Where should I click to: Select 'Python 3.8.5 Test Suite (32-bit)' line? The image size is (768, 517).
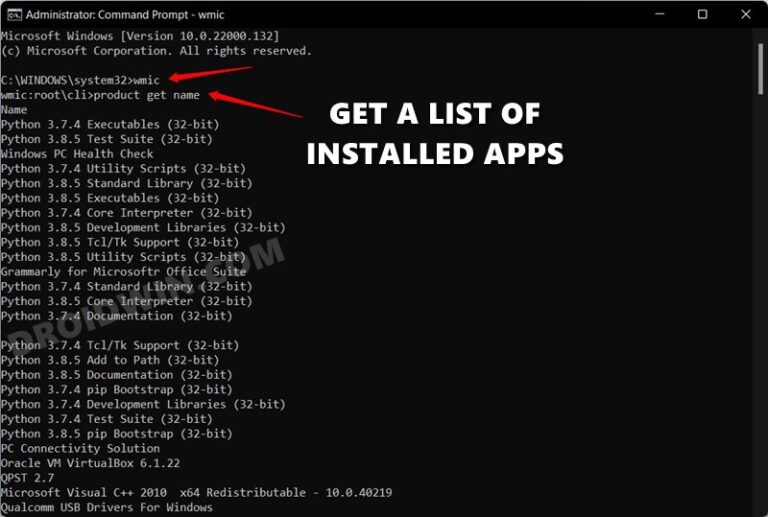[x=107, y=139]
